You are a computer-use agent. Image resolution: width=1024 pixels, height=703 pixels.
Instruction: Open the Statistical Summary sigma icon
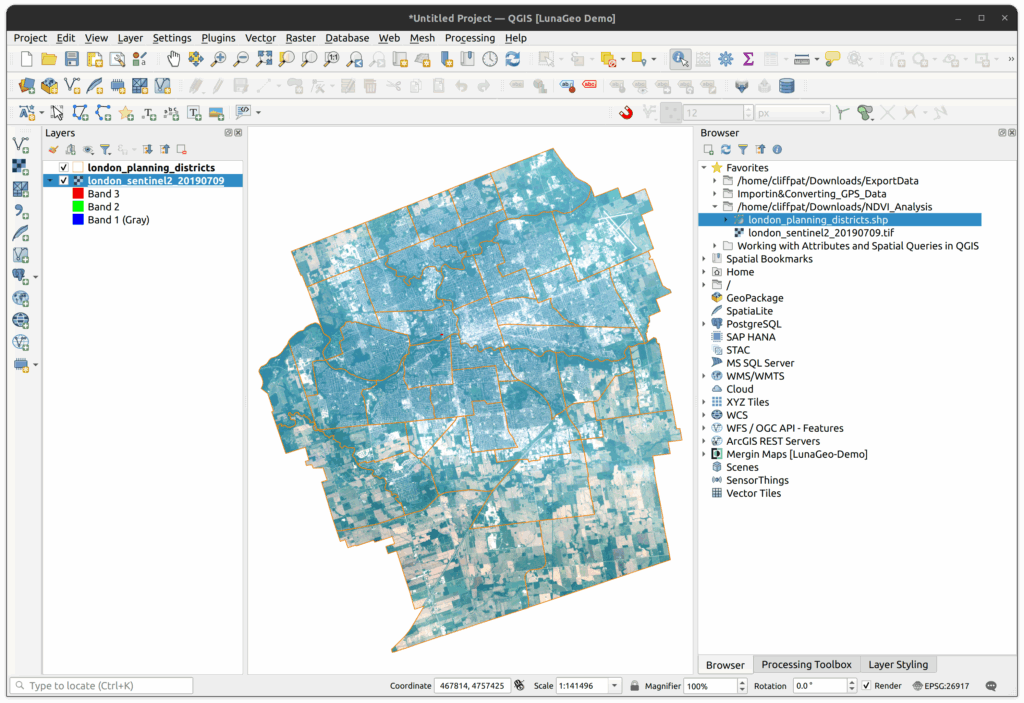point(748,60)
